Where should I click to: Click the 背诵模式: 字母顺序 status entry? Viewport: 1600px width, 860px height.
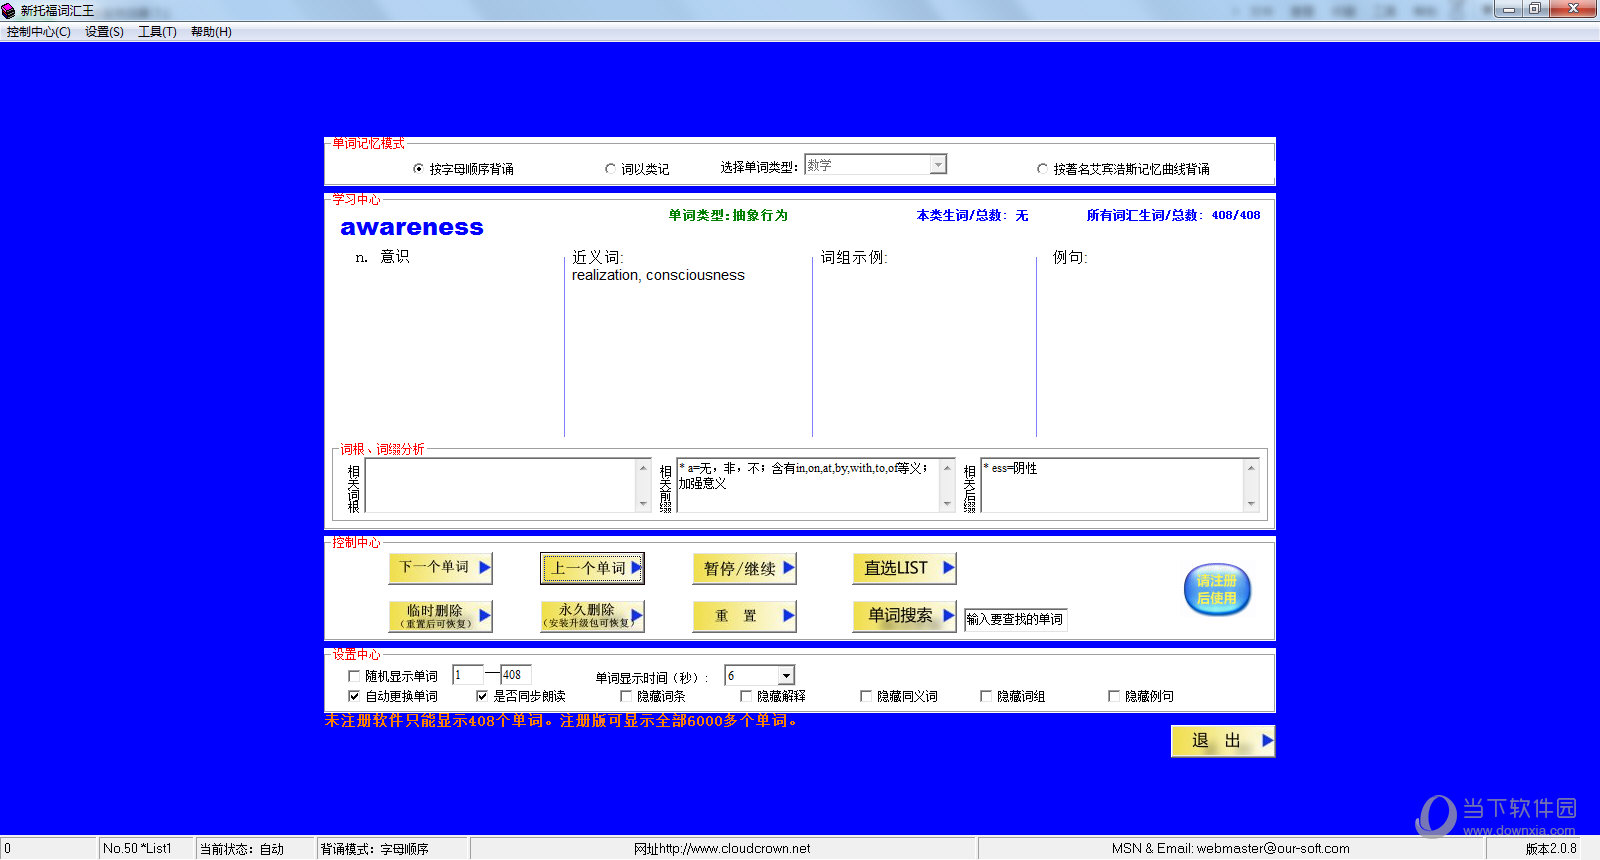tap(375, 848)
